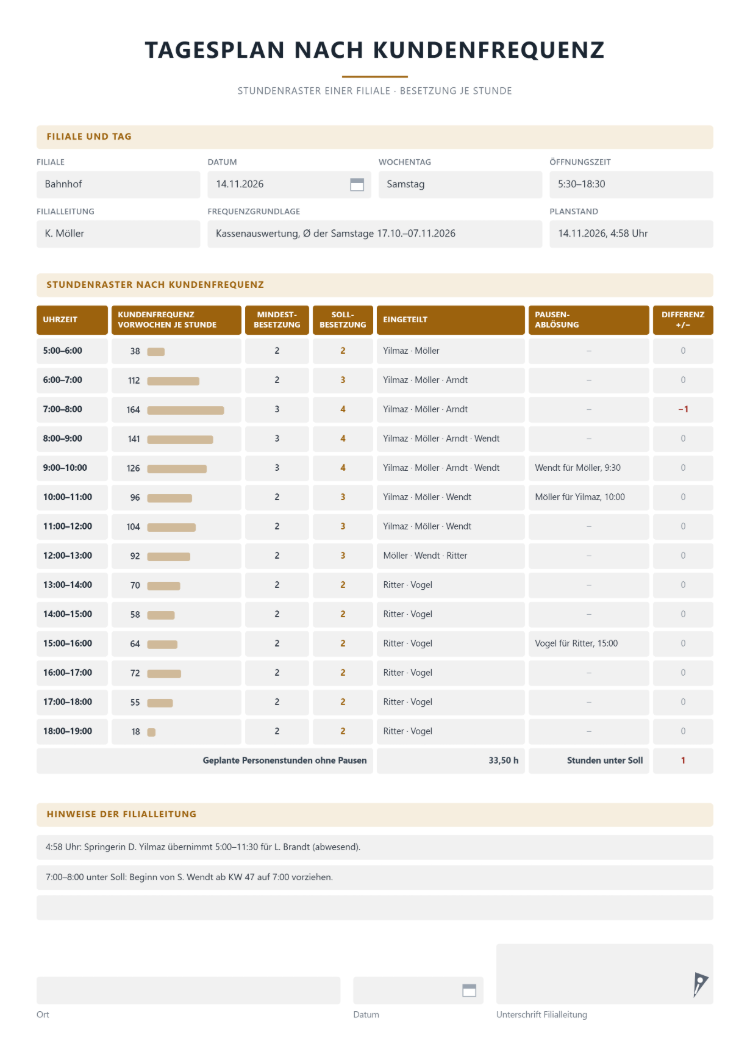750x1060 pixels.
Task: Click frequency value 58 in 14:00–15:00 row
Action: coord(135,615)
